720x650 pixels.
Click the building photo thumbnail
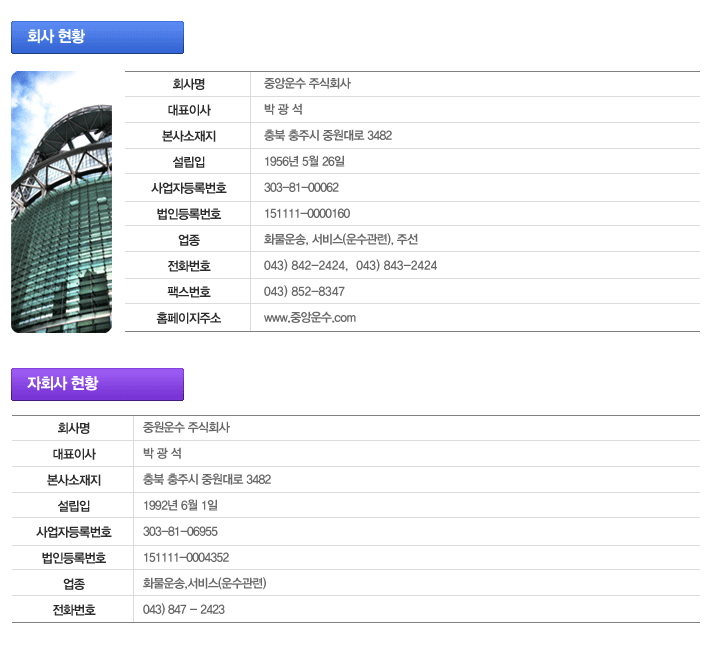pyautogui.click(x=62, y=202)
